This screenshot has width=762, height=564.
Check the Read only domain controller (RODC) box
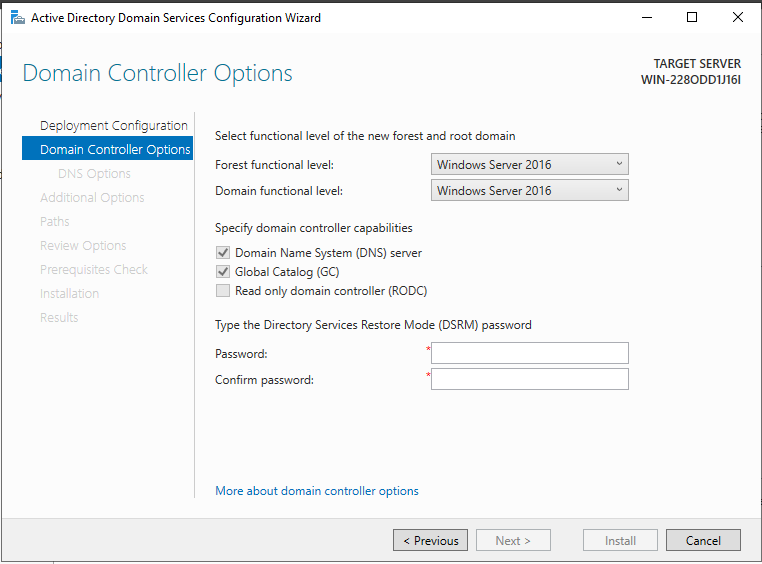(x=223, y=291)
